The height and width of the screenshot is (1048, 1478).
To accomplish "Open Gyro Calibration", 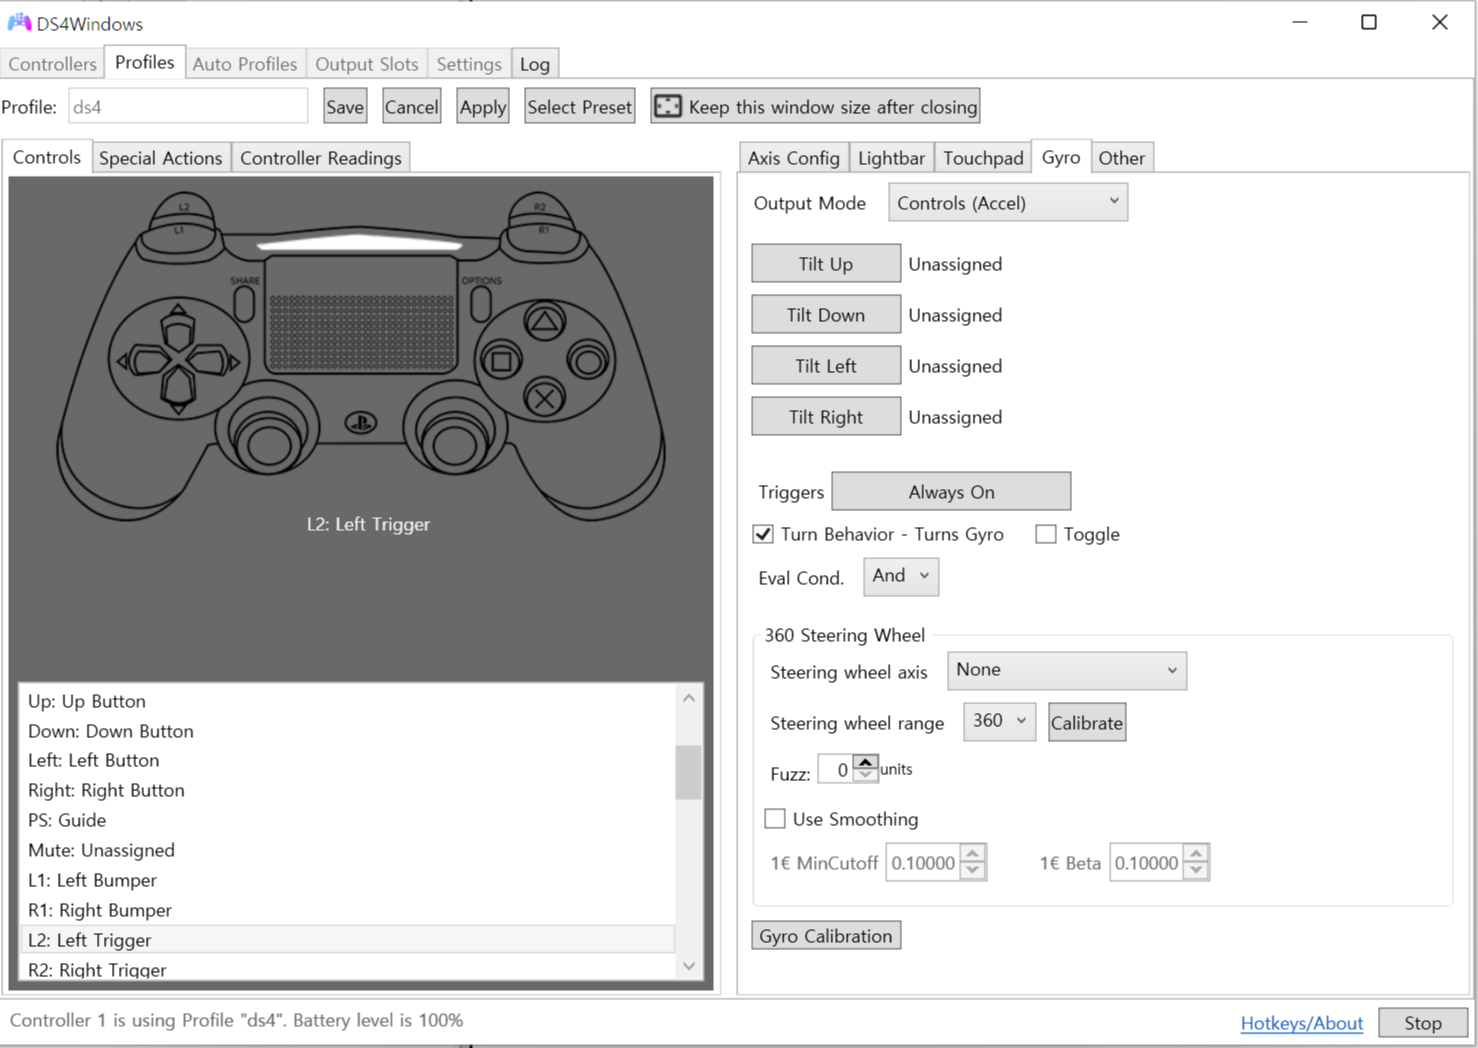I will (826, 936).
